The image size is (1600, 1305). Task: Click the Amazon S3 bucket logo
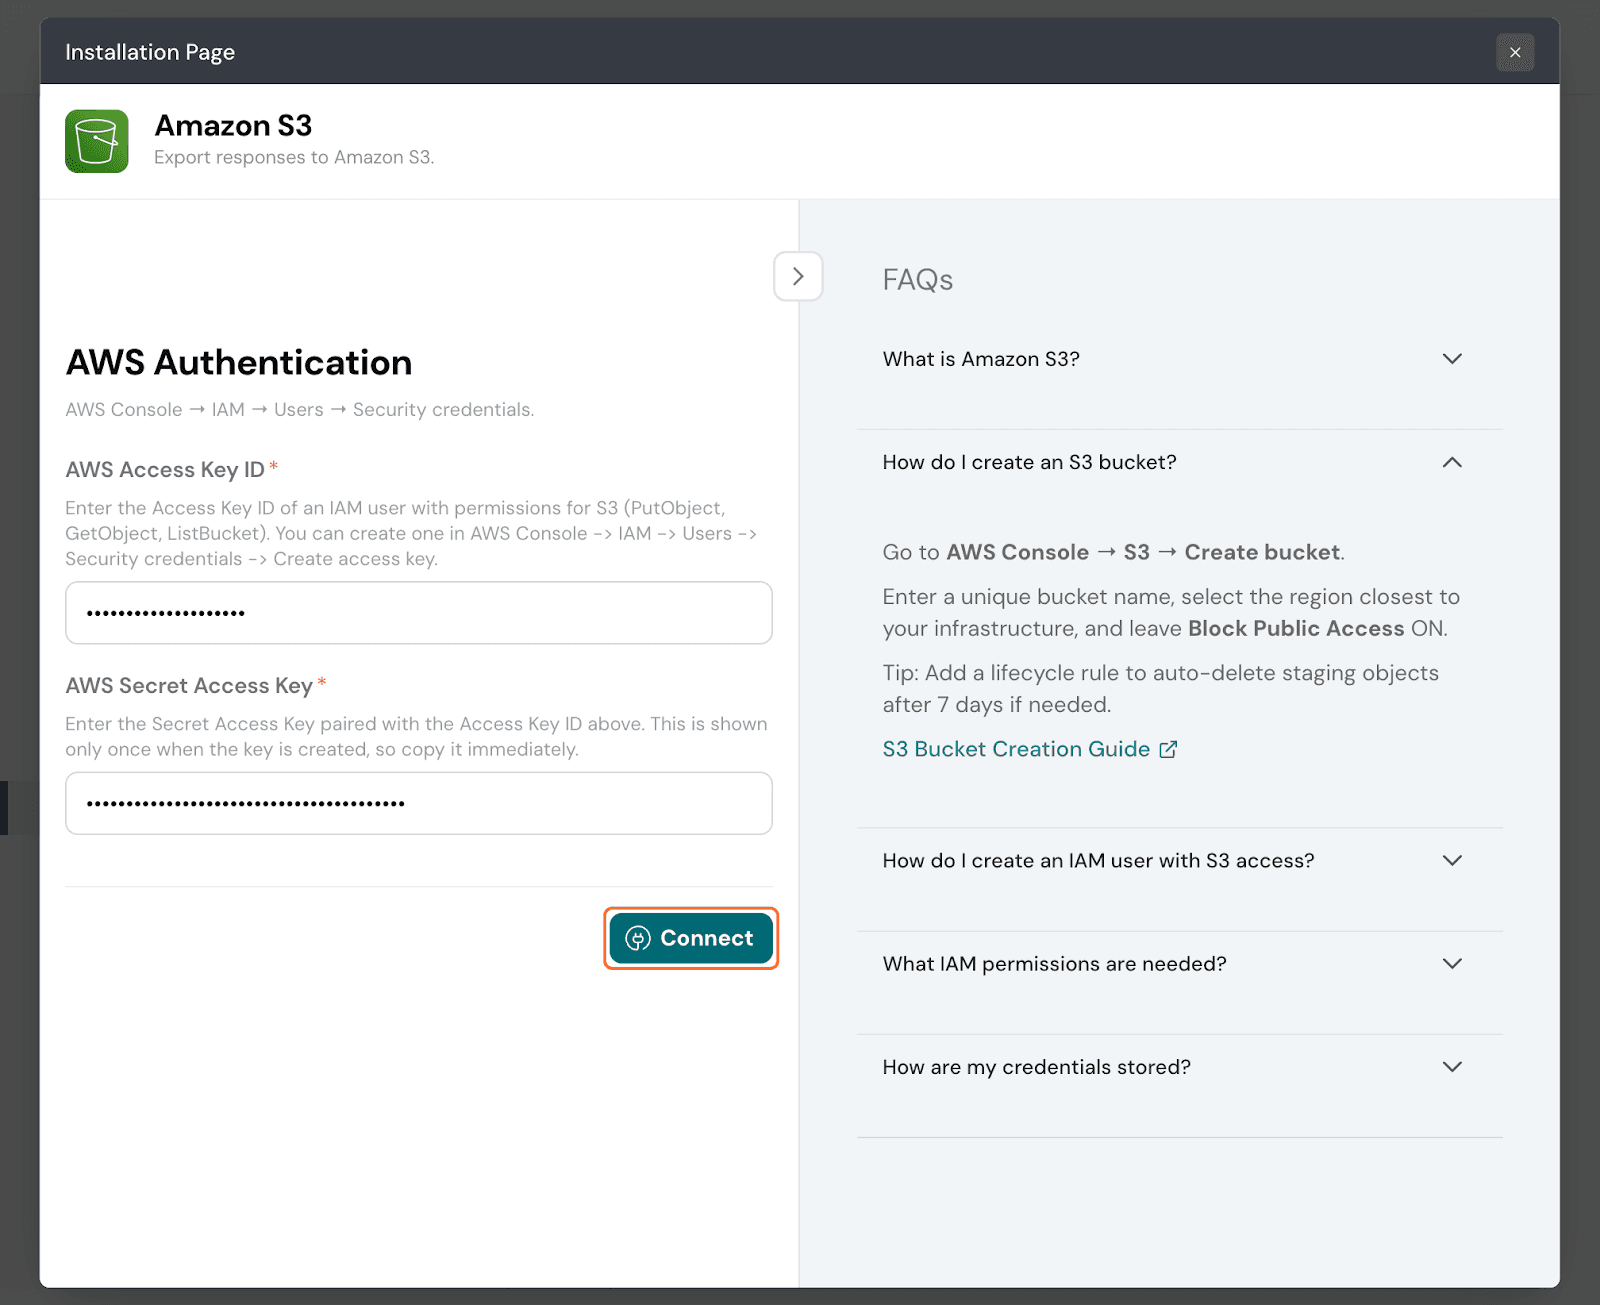97,141
